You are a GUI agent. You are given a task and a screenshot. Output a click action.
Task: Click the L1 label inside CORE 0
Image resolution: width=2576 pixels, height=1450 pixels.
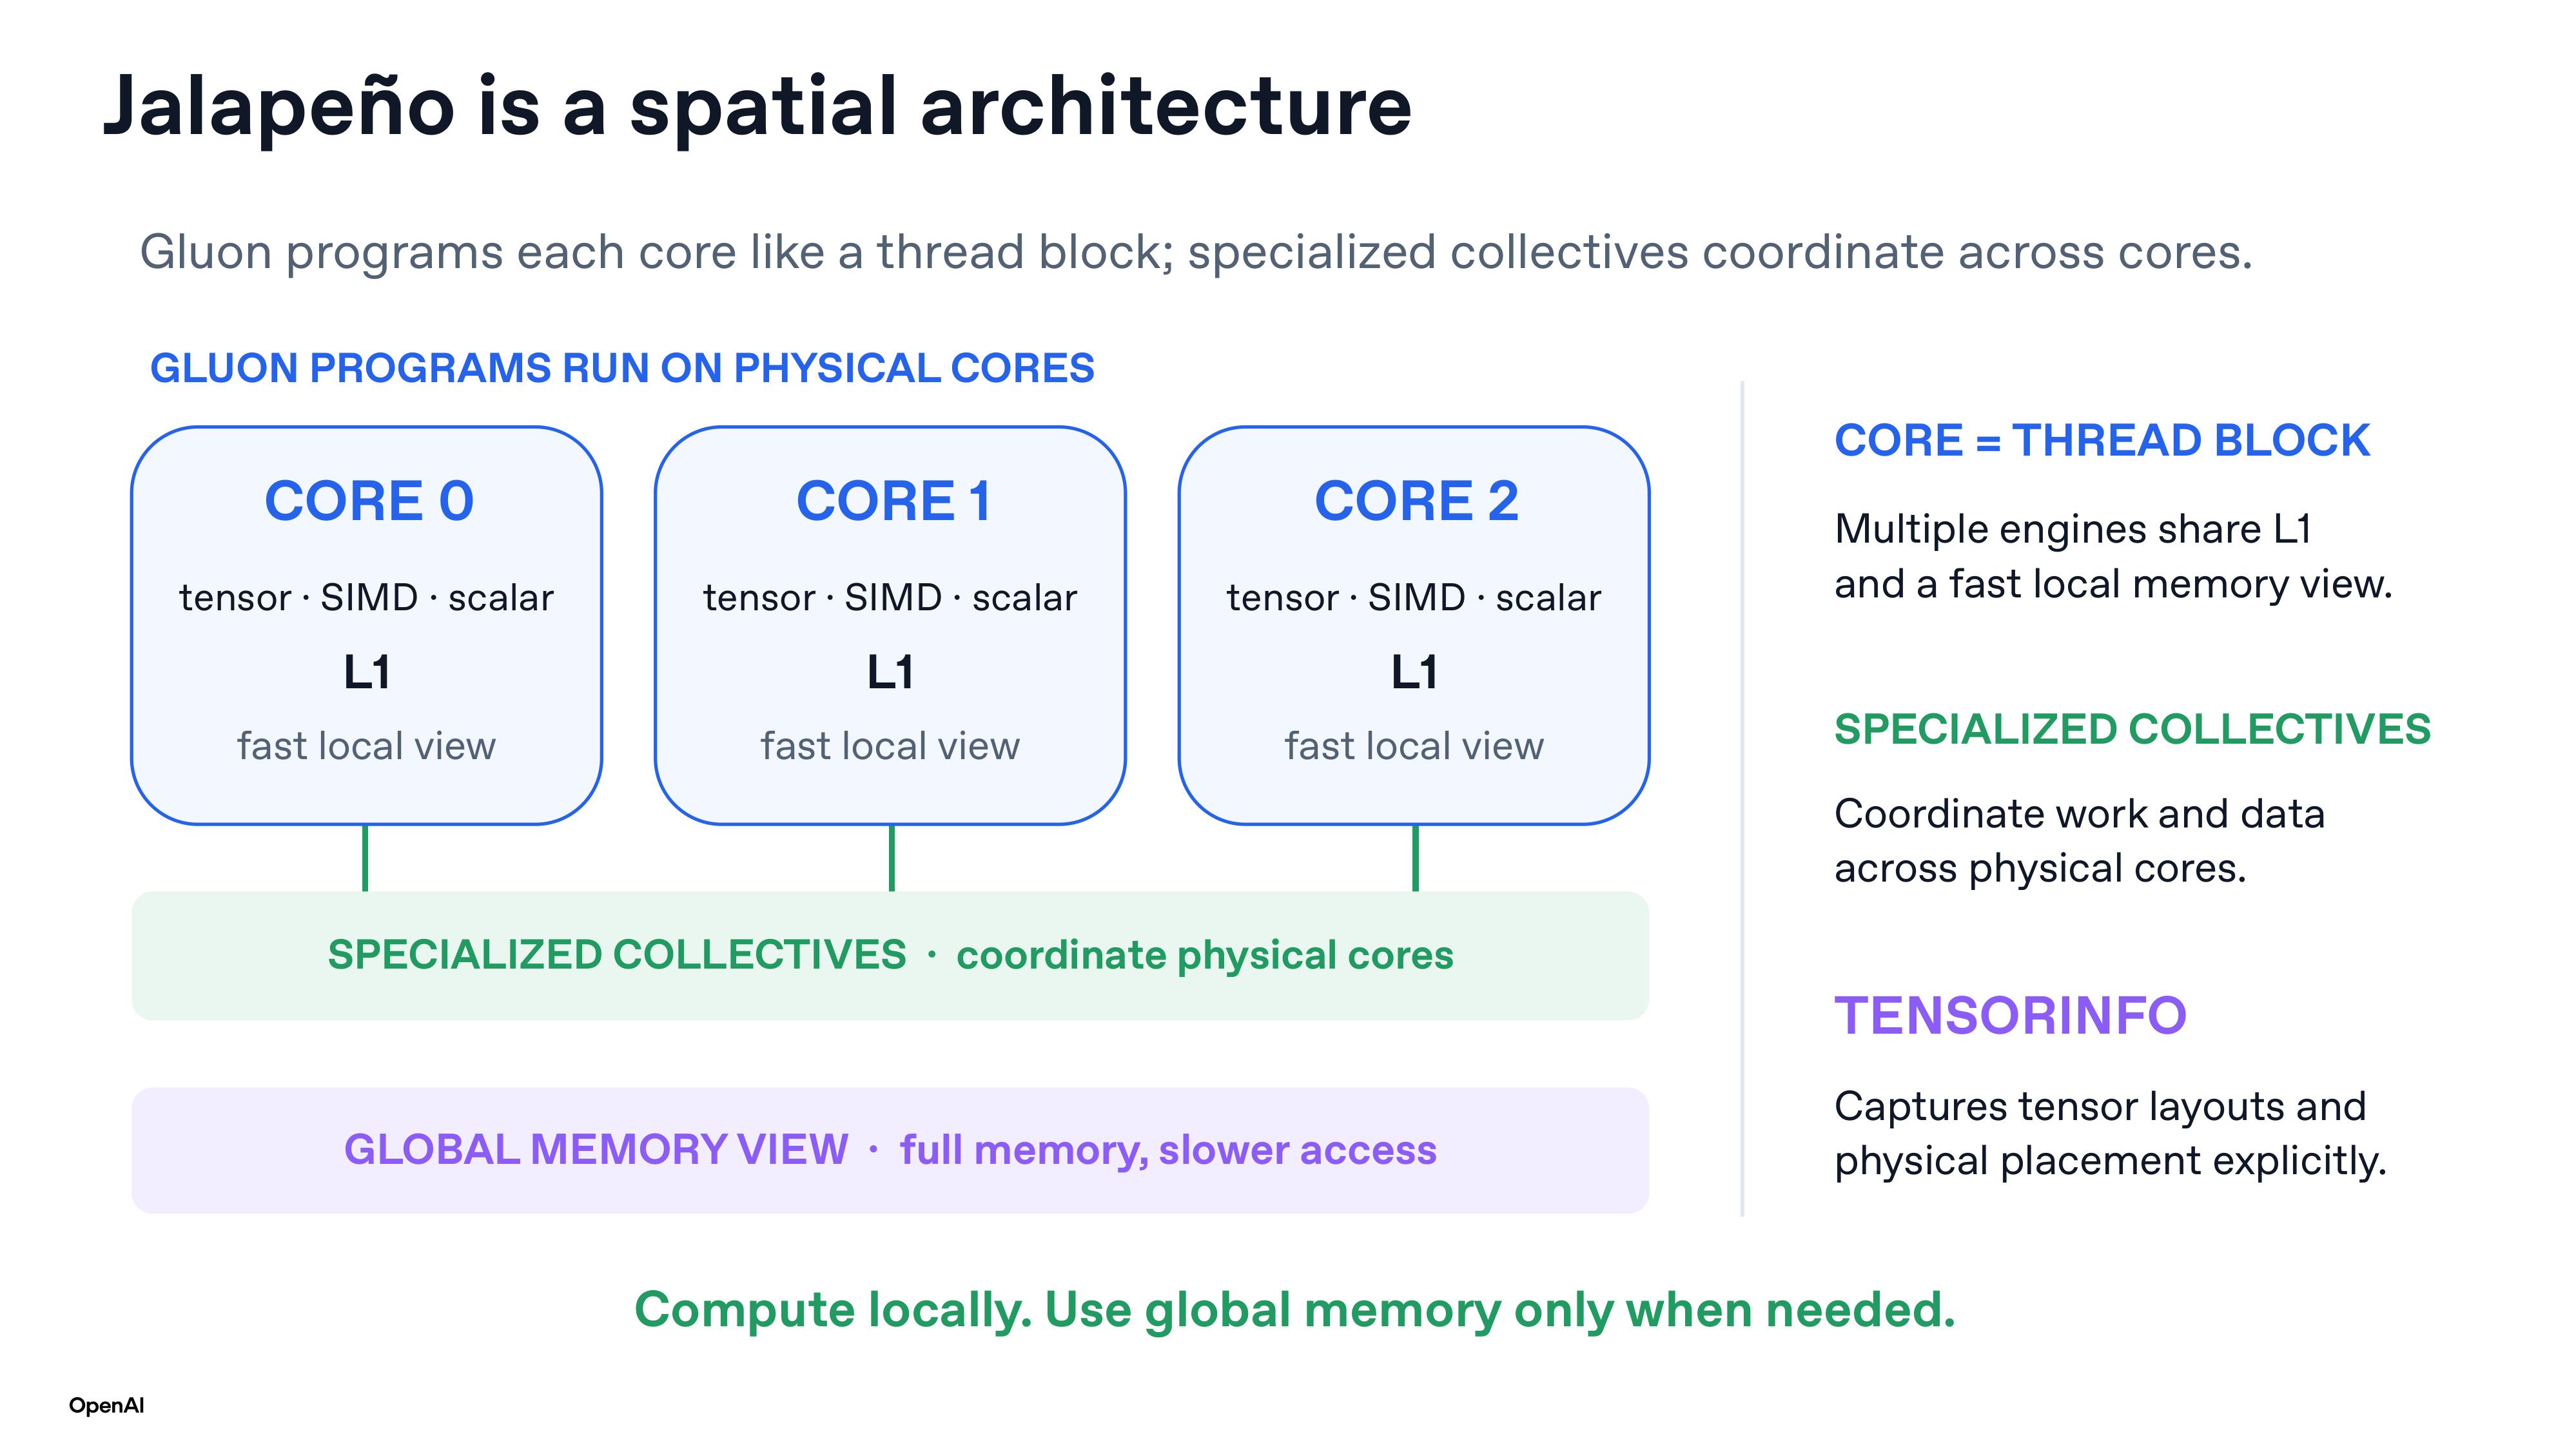tap(366, 671)
